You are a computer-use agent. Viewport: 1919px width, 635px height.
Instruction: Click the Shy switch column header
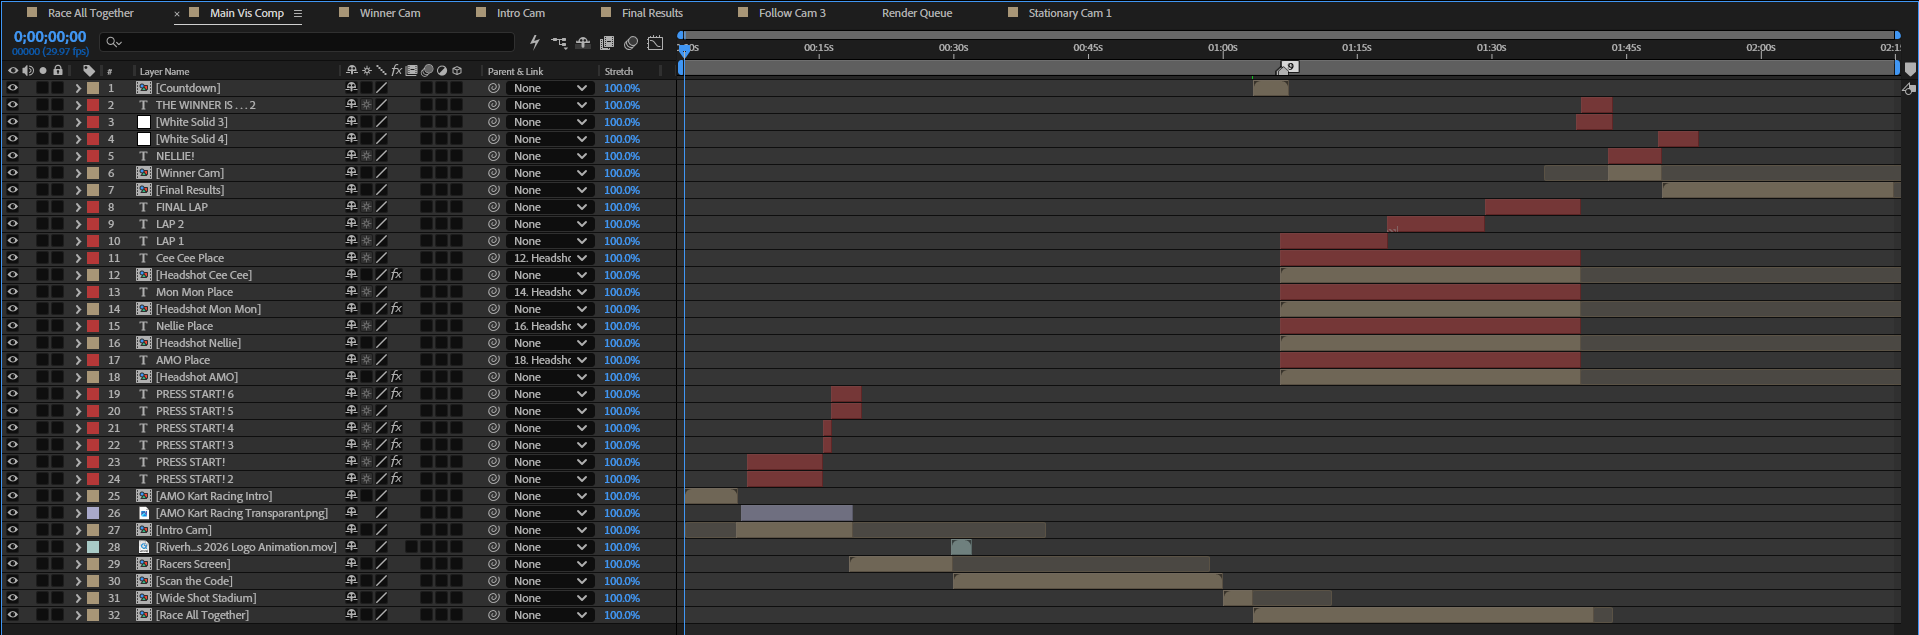coord(351,71)
